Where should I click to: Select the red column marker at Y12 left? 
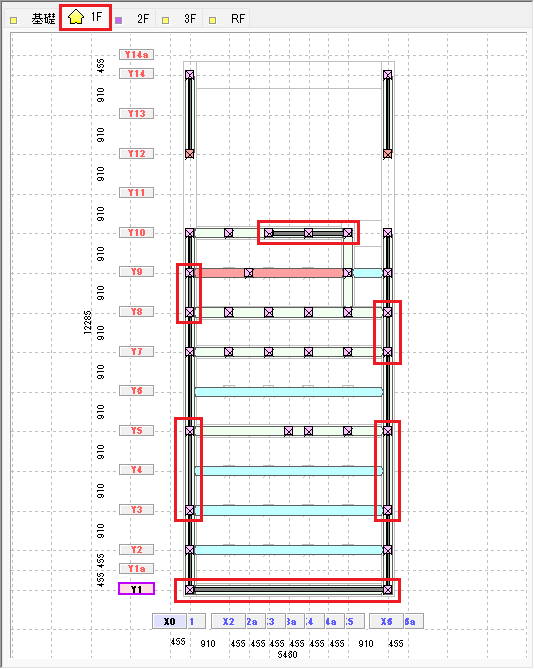190,154
